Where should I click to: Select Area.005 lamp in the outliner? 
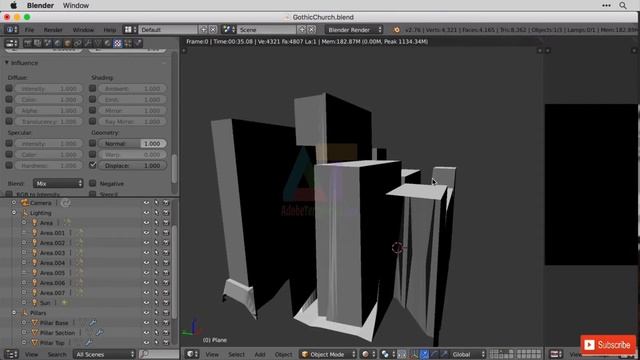tap(52, 273)
